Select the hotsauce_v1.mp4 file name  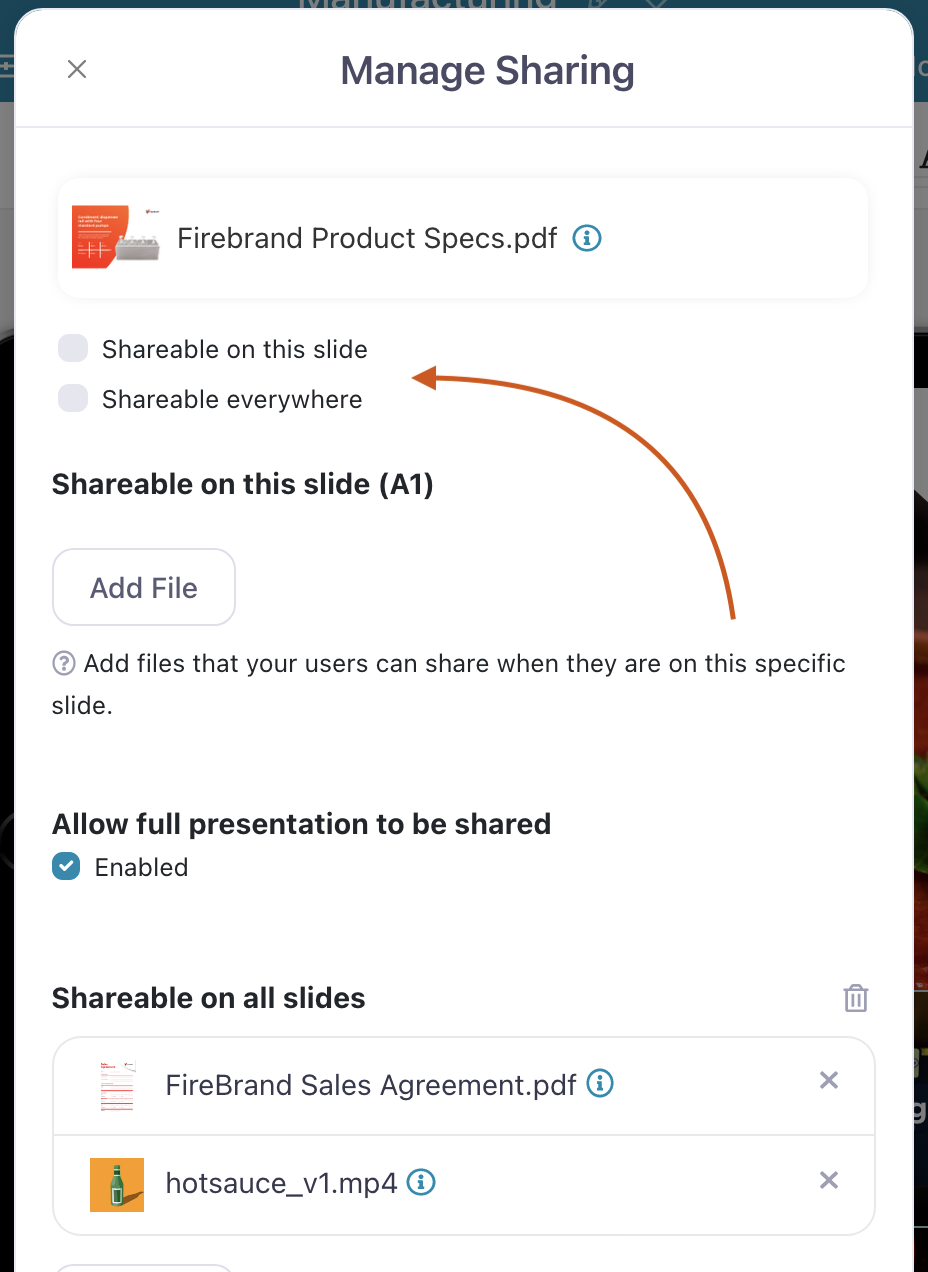point(281,1184)
